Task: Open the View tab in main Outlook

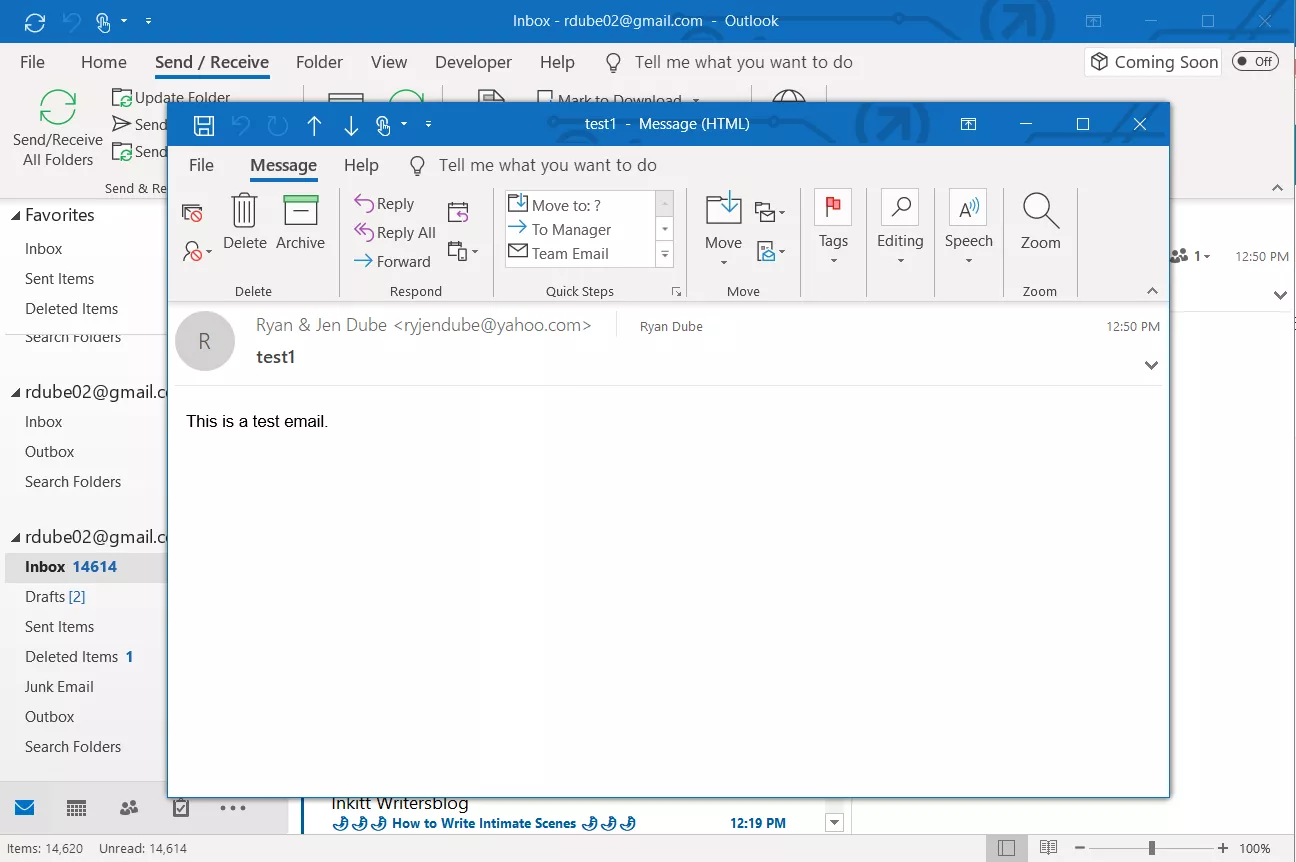Action: [389, 62]
